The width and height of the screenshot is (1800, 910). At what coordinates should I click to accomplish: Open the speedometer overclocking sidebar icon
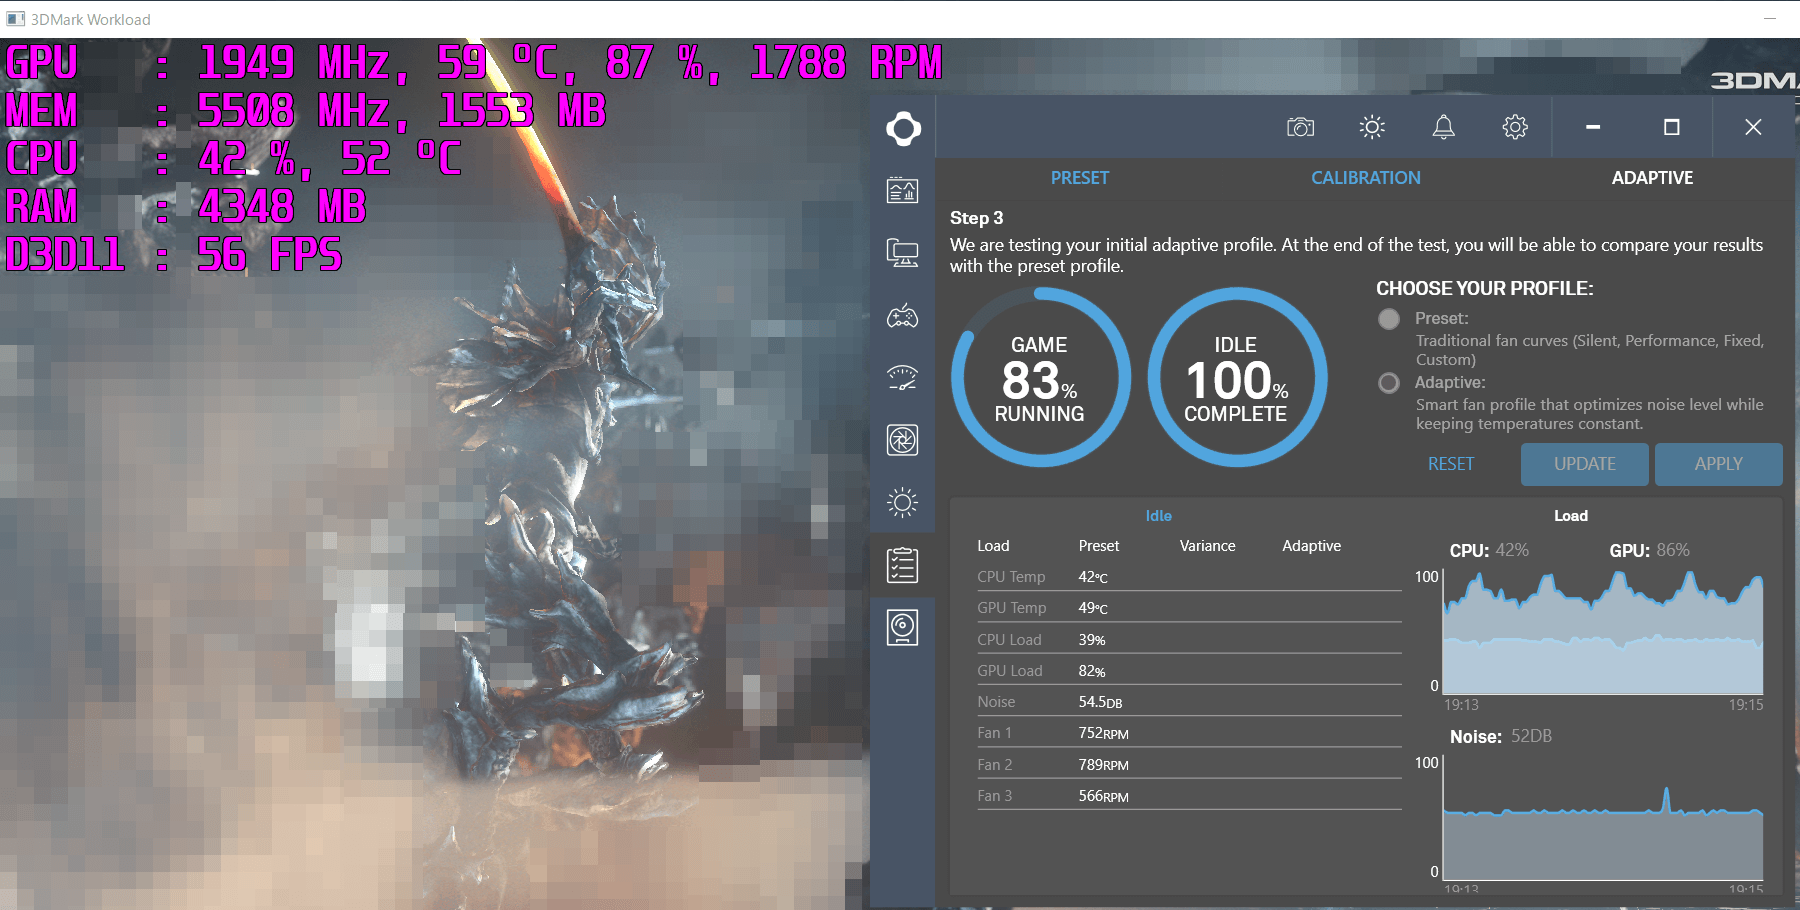(x=903, y=378)
